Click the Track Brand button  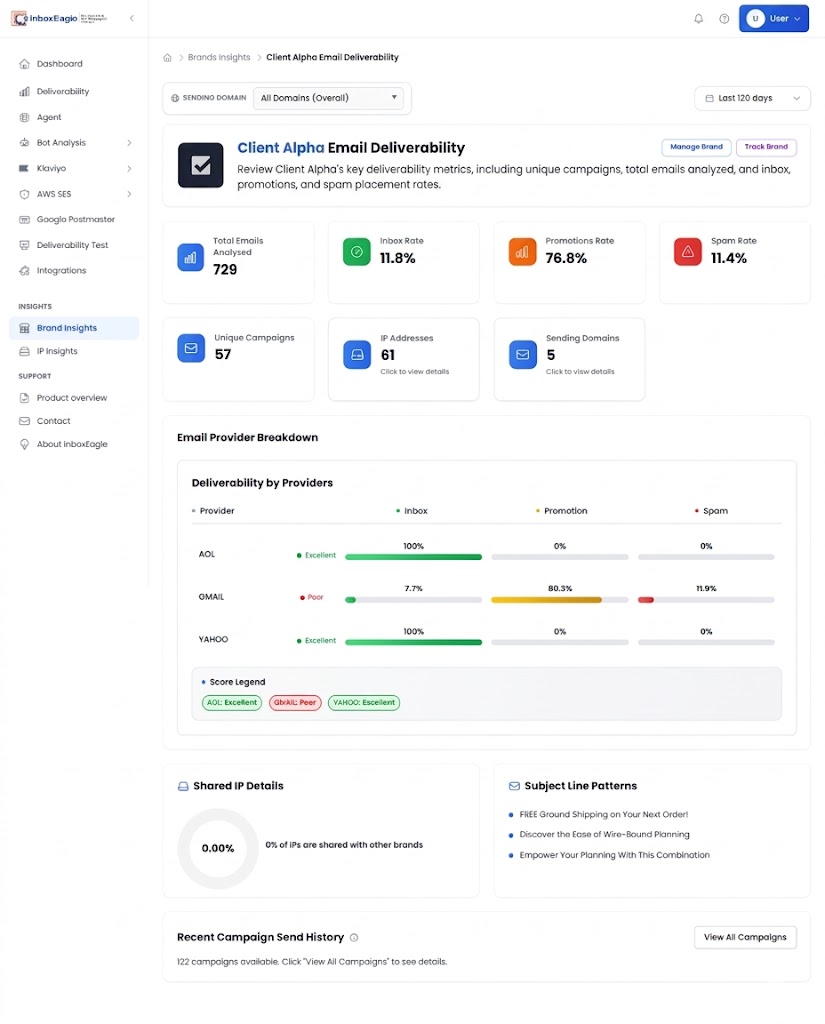(766, 147)
